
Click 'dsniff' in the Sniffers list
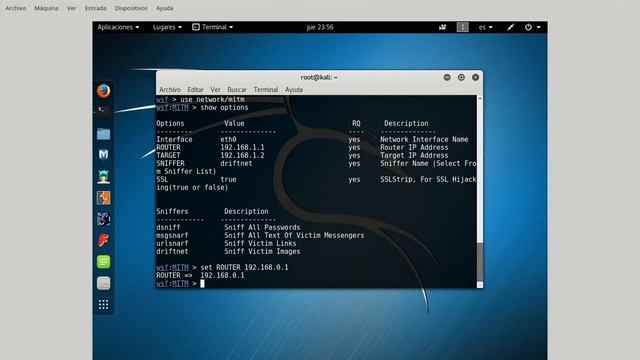pos(168,227)
